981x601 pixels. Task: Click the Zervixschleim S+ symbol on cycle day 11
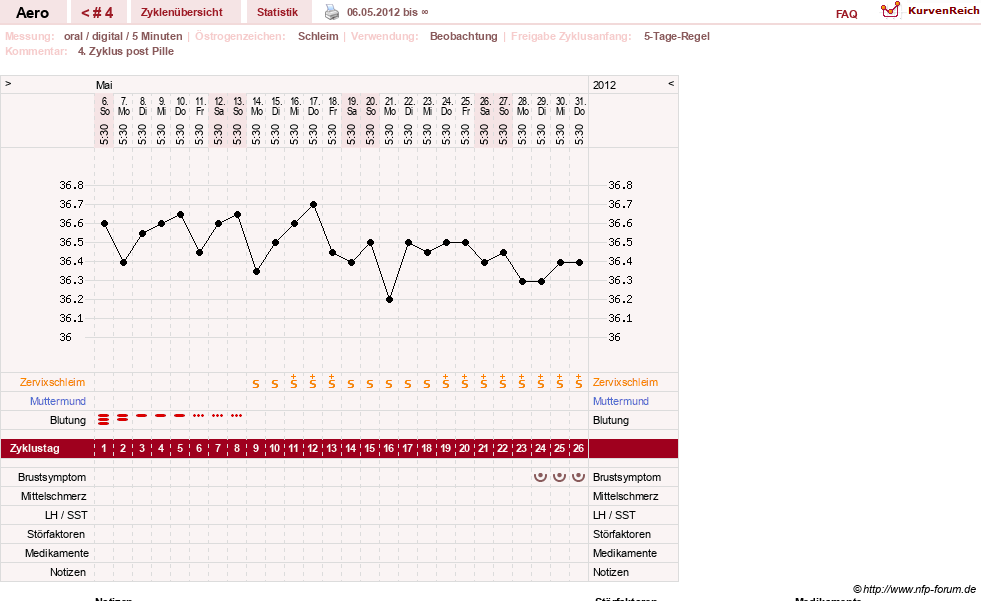(293, 381)
